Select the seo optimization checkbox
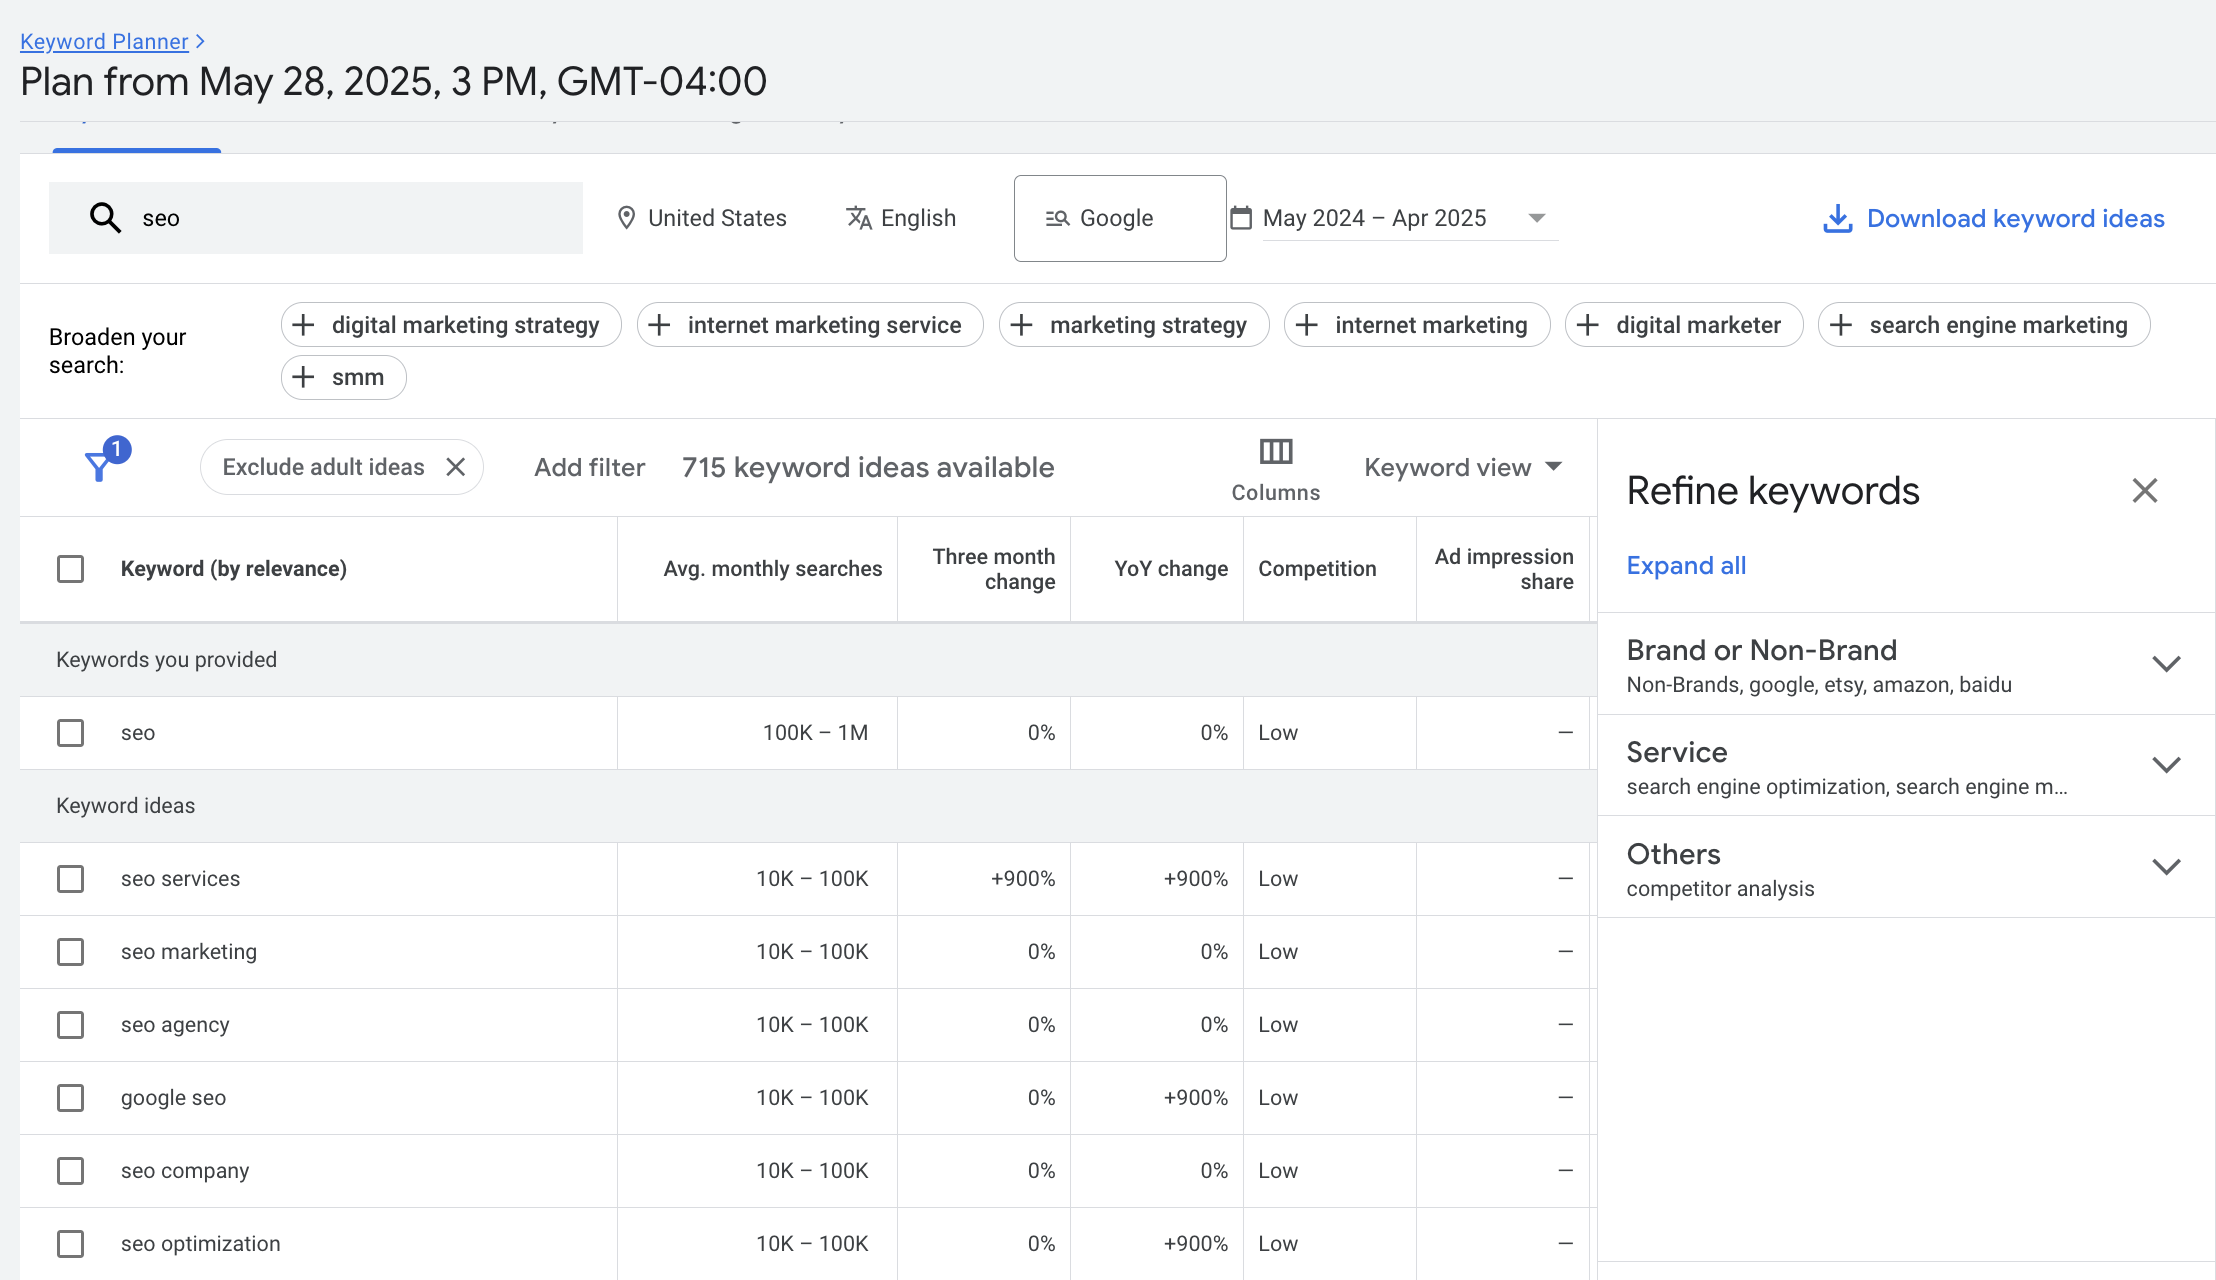This screenshot has height=1280, width=2216. tap(70, 1244)
